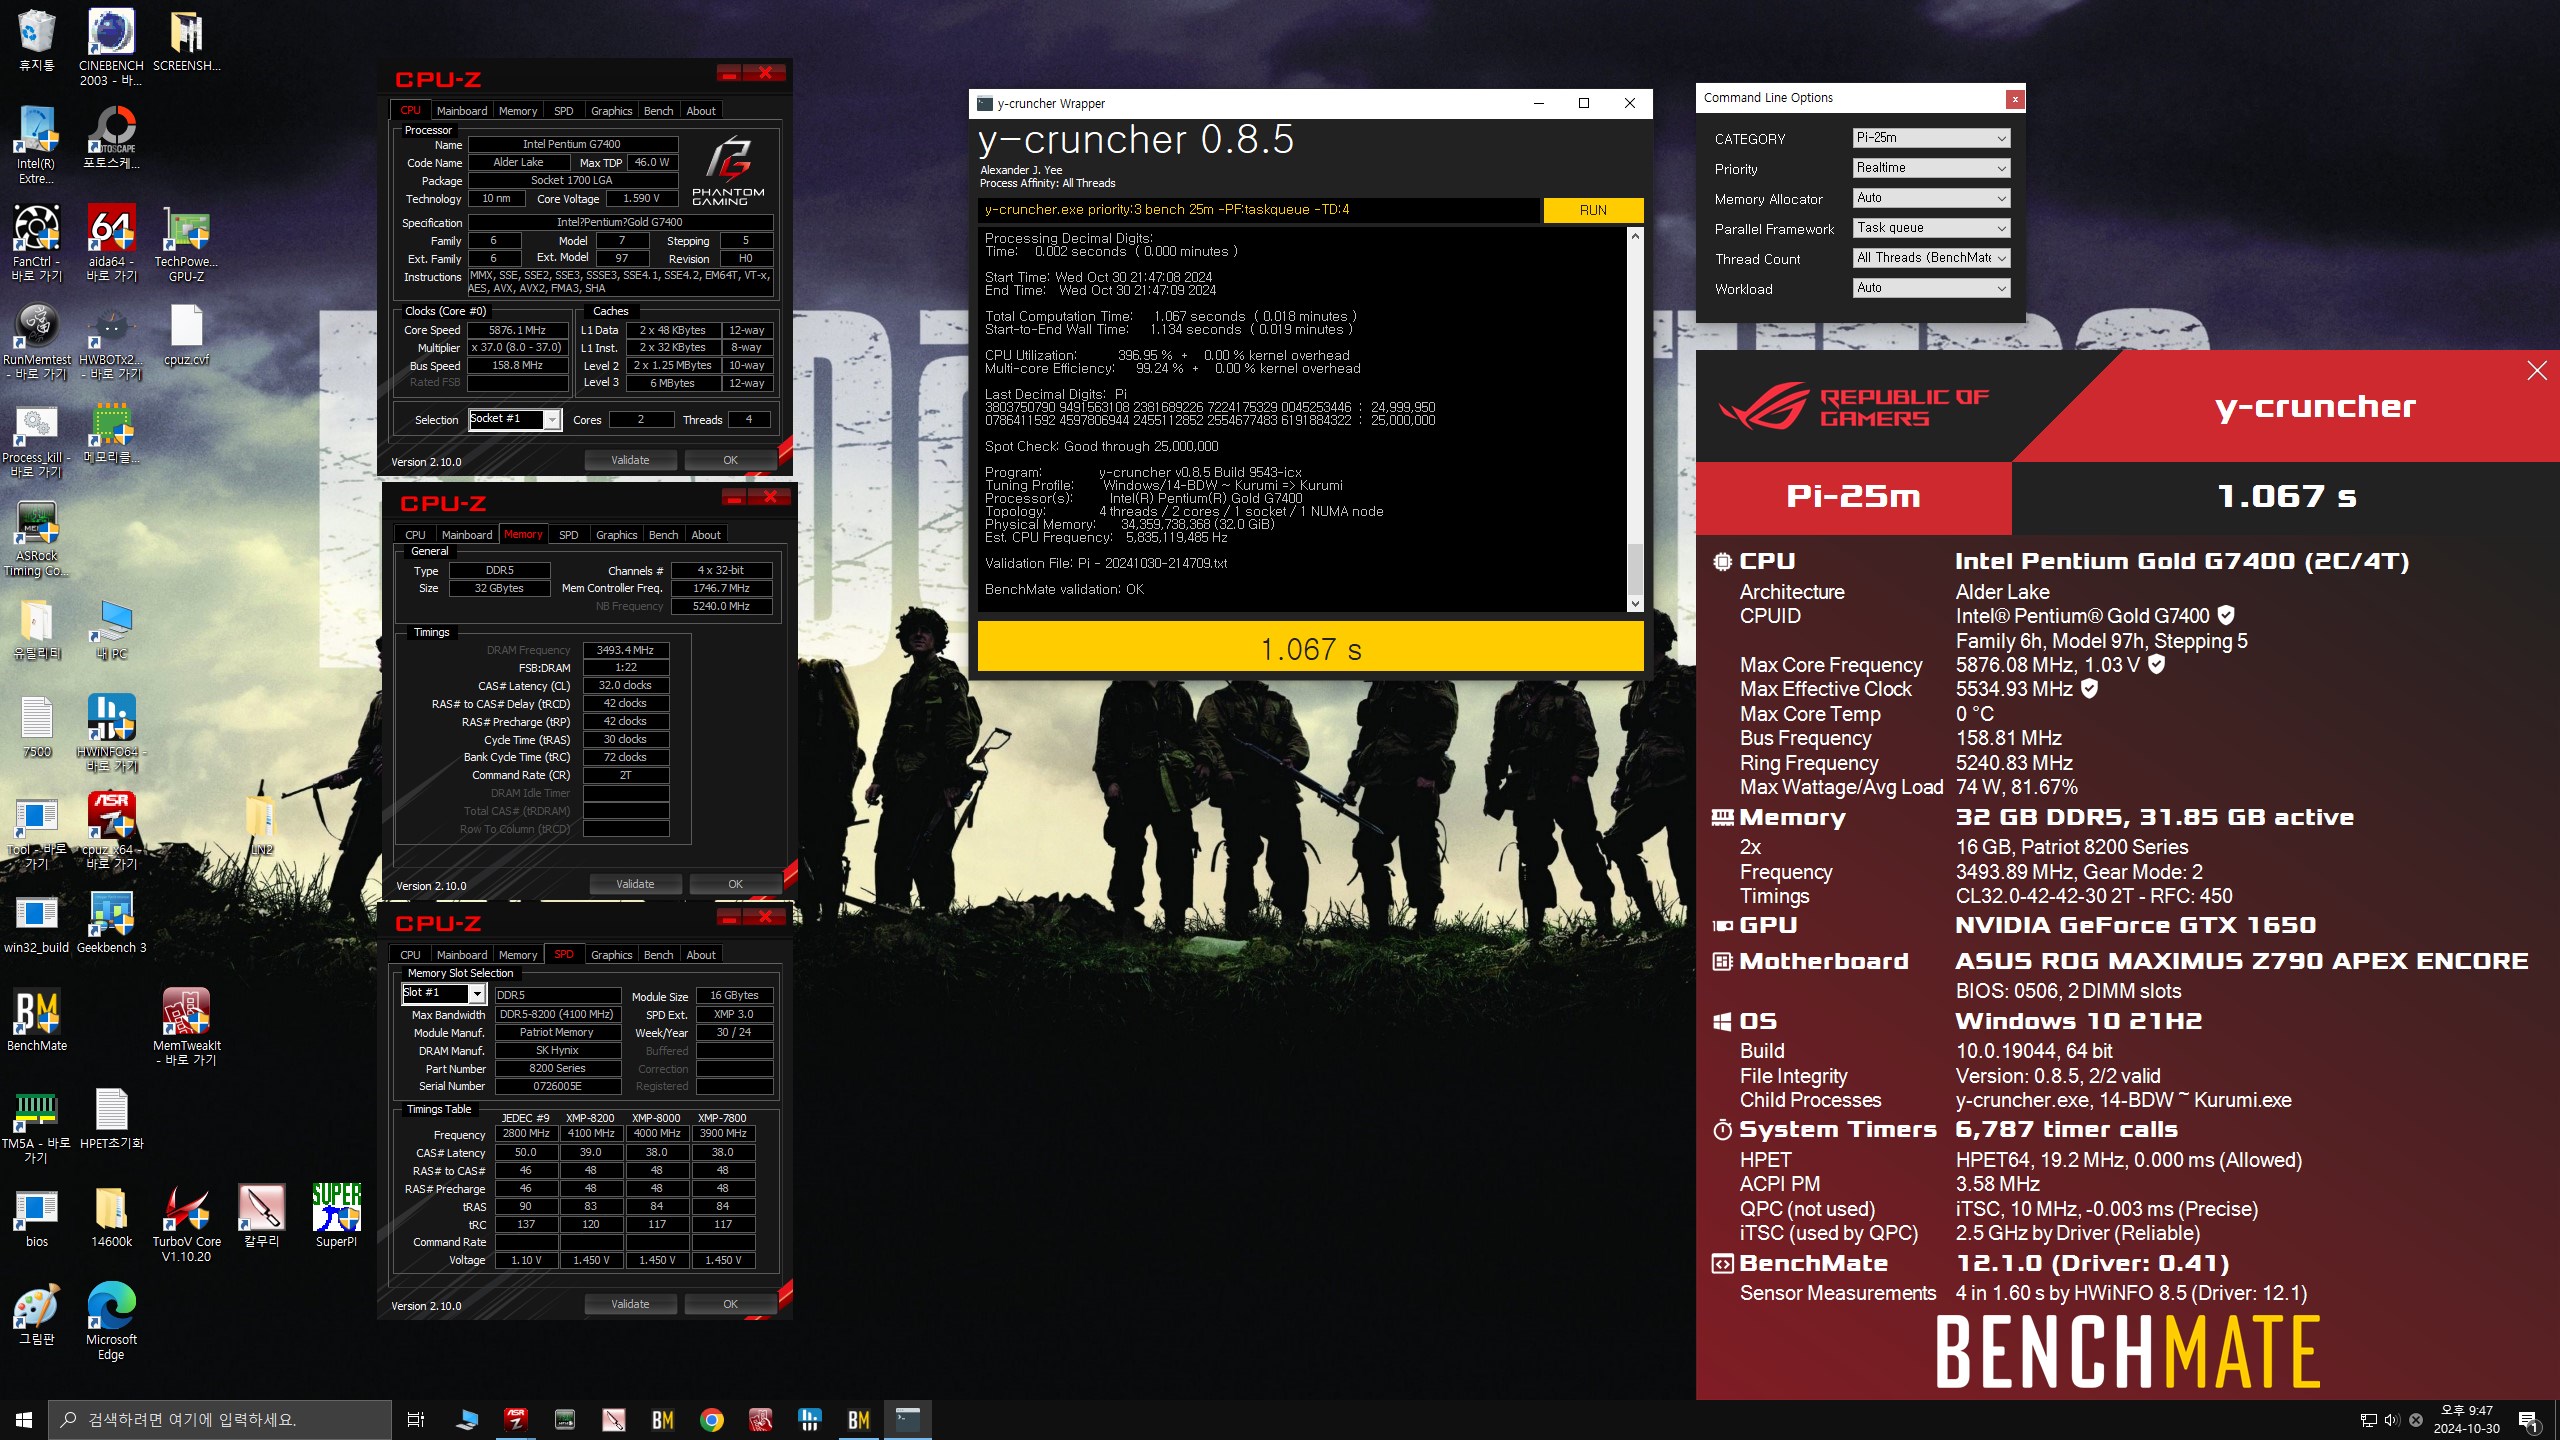Open the Parallel Framework Task queue dropdown
2560x1440 pixels.
click(x=1930, y=228)
